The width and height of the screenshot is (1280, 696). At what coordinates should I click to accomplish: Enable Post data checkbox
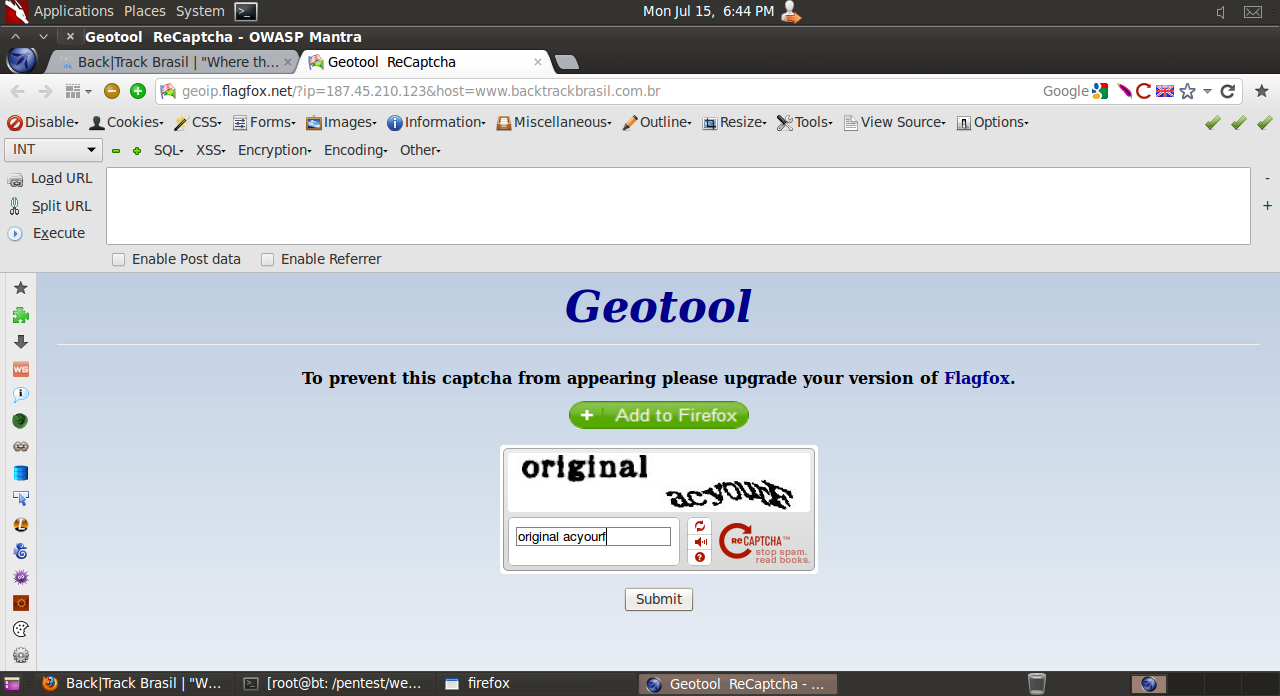tap(119, 259)
